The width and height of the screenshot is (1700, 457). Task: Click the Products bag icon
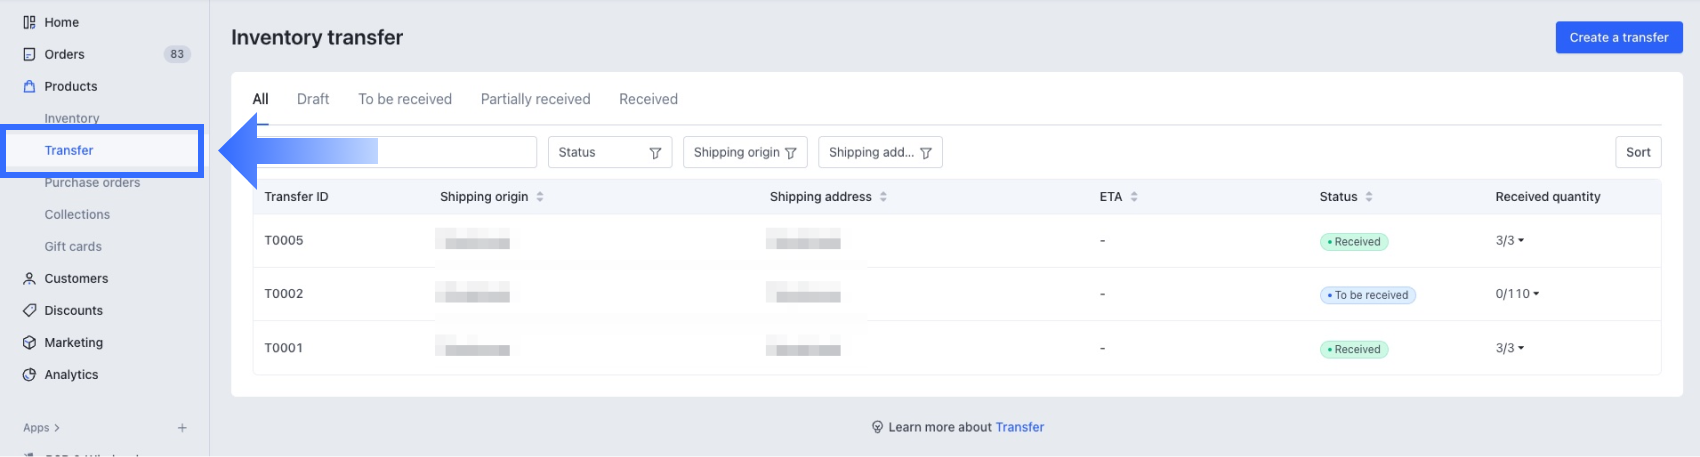point(29,86)
